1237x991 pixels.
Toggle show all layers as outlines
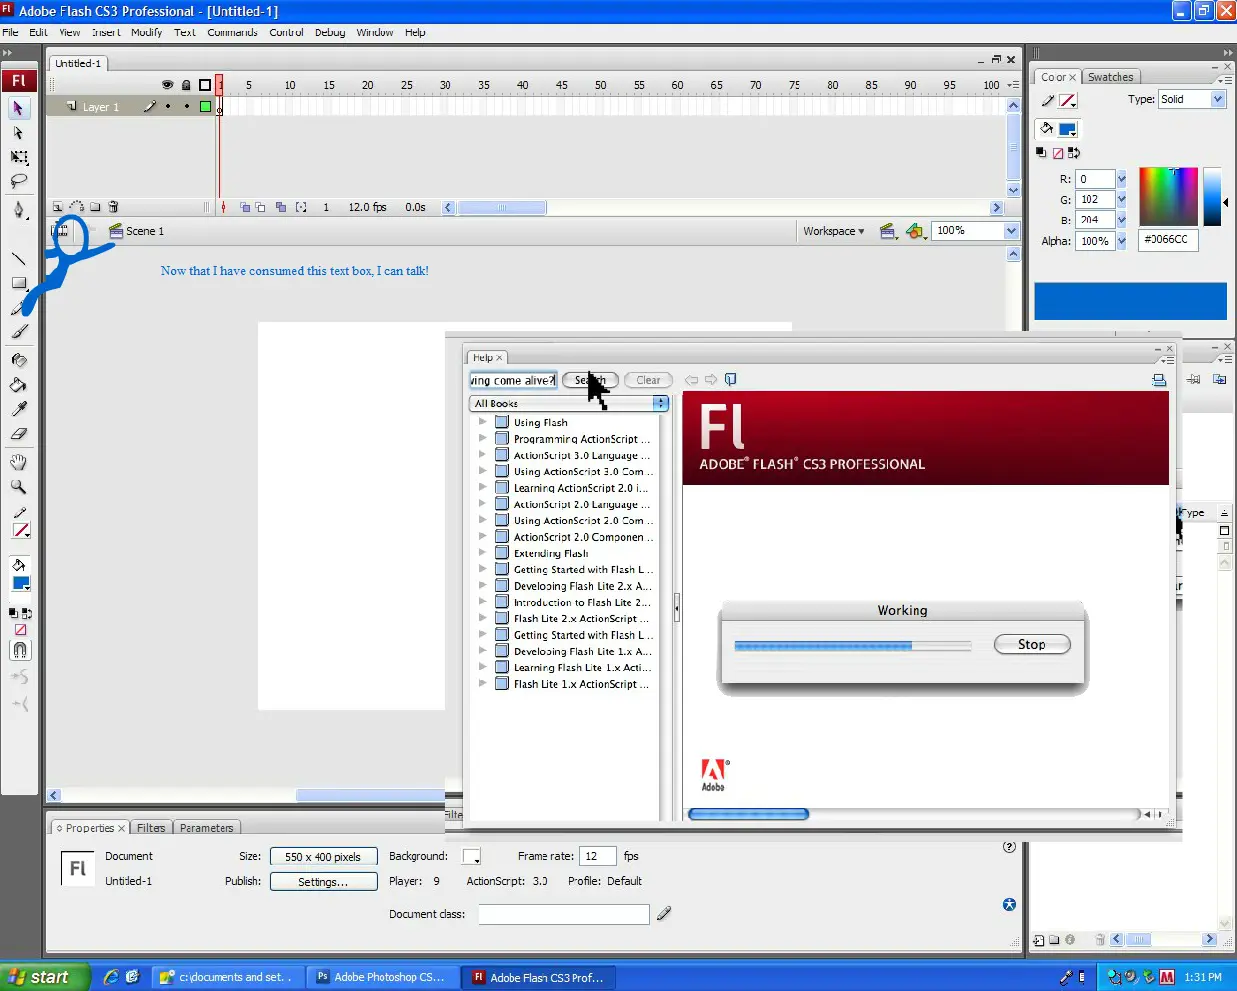(205, 85)
